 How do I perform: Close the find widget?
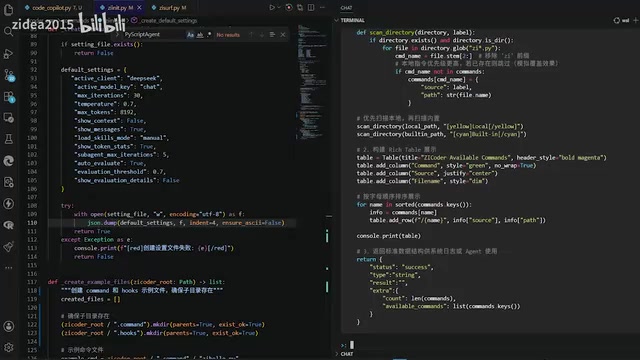(283, 35)
